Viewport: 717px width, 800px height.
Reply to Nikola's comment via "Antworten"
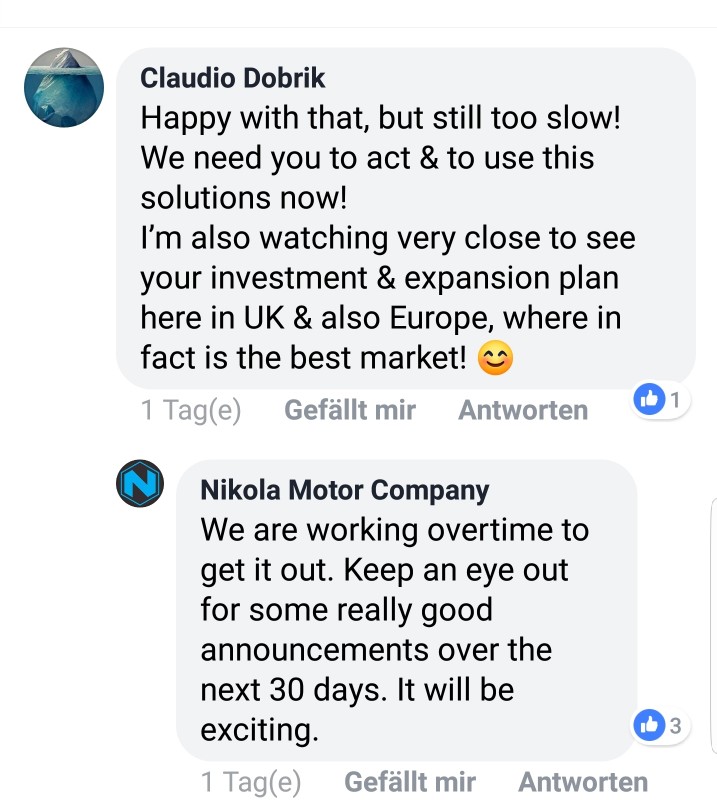pos(583,781)
